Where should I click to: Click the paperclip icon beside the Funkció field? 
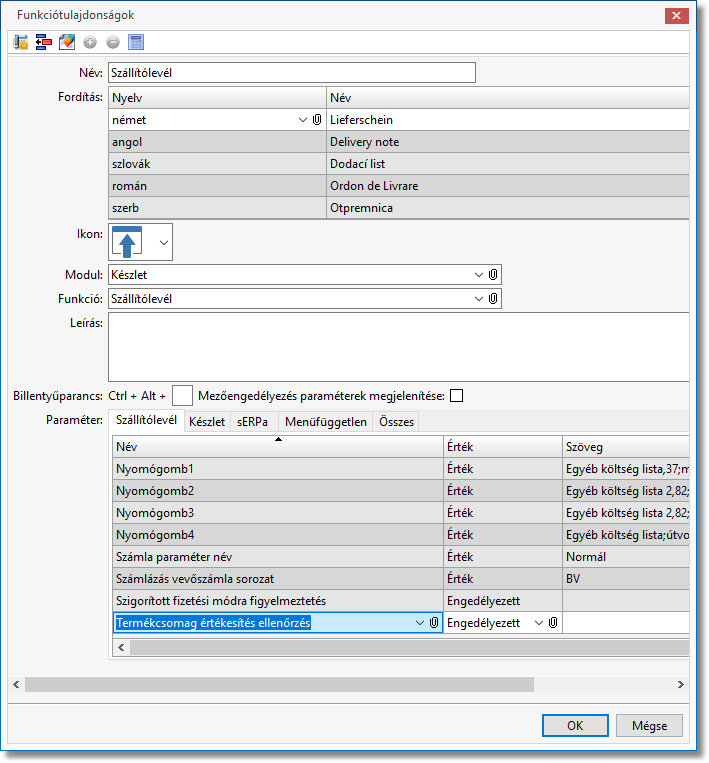(493, 298)
